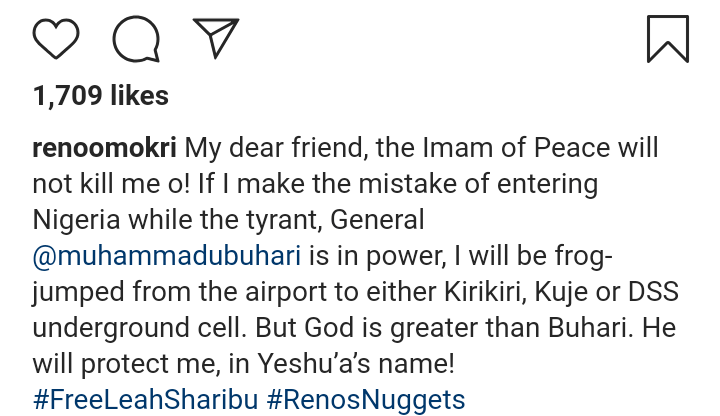The width and height of the screenshot is (720, 416).
Task: Open the renoomokri profile from the caption
Action: (105, 148)
